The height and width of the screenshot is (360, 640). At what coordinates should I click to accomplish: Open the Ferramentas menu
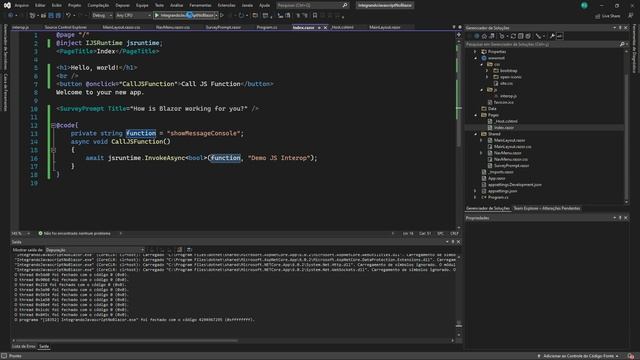pos(200,5)
